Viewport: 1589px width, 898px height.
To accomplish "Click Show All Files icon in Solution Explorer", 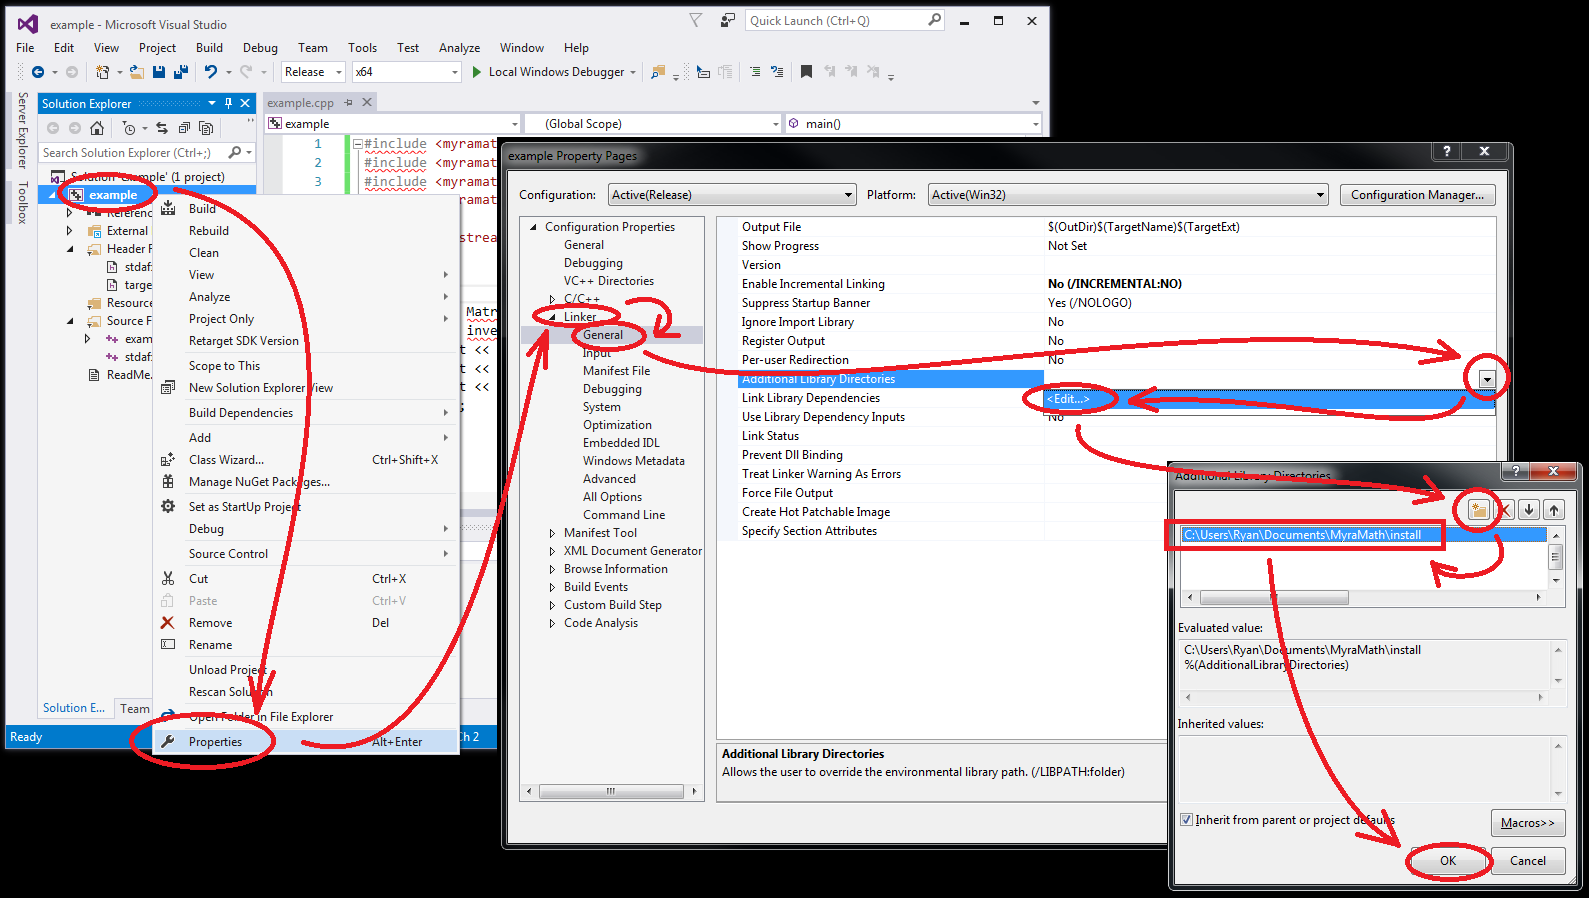I will tap(206, 128).
